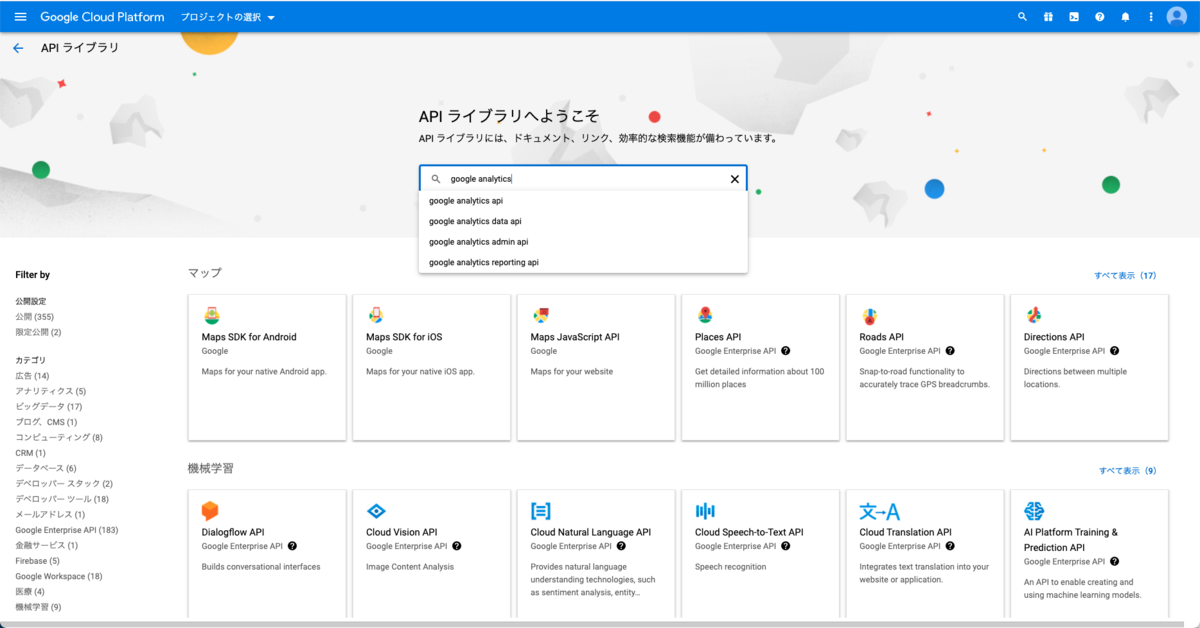Click the Roads API icon

click(x=869, y=315)
